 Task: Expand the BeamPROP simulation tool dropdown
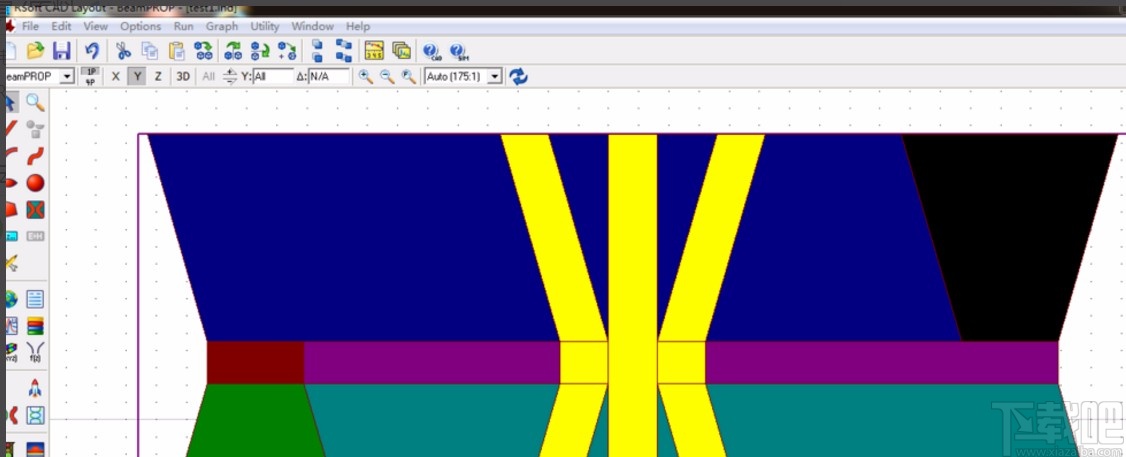click(x=67, y=76)
